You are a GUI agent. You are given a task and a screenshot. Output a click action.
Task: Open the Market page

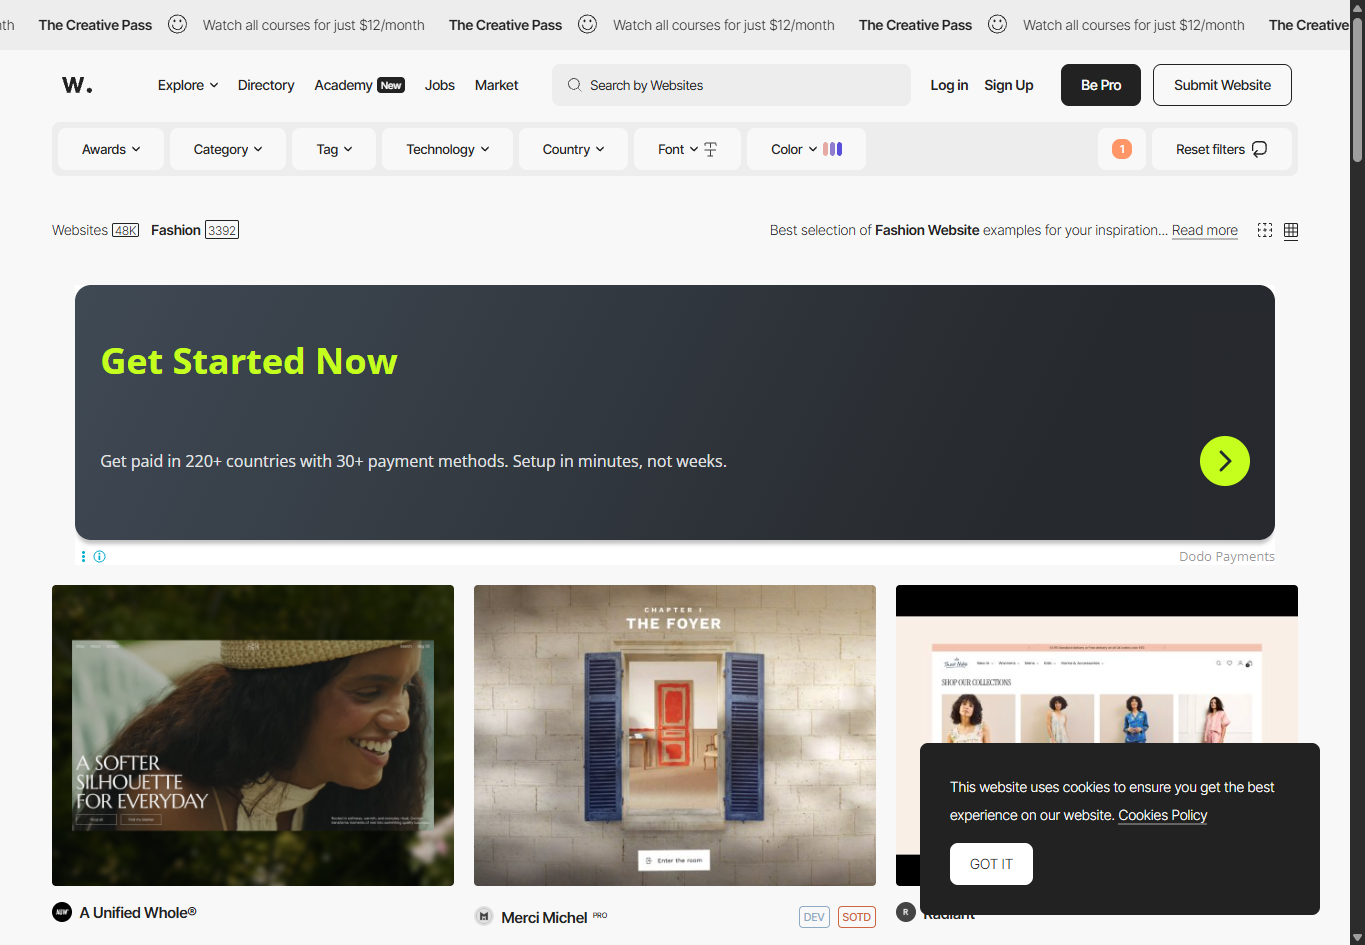click(497, 85)
